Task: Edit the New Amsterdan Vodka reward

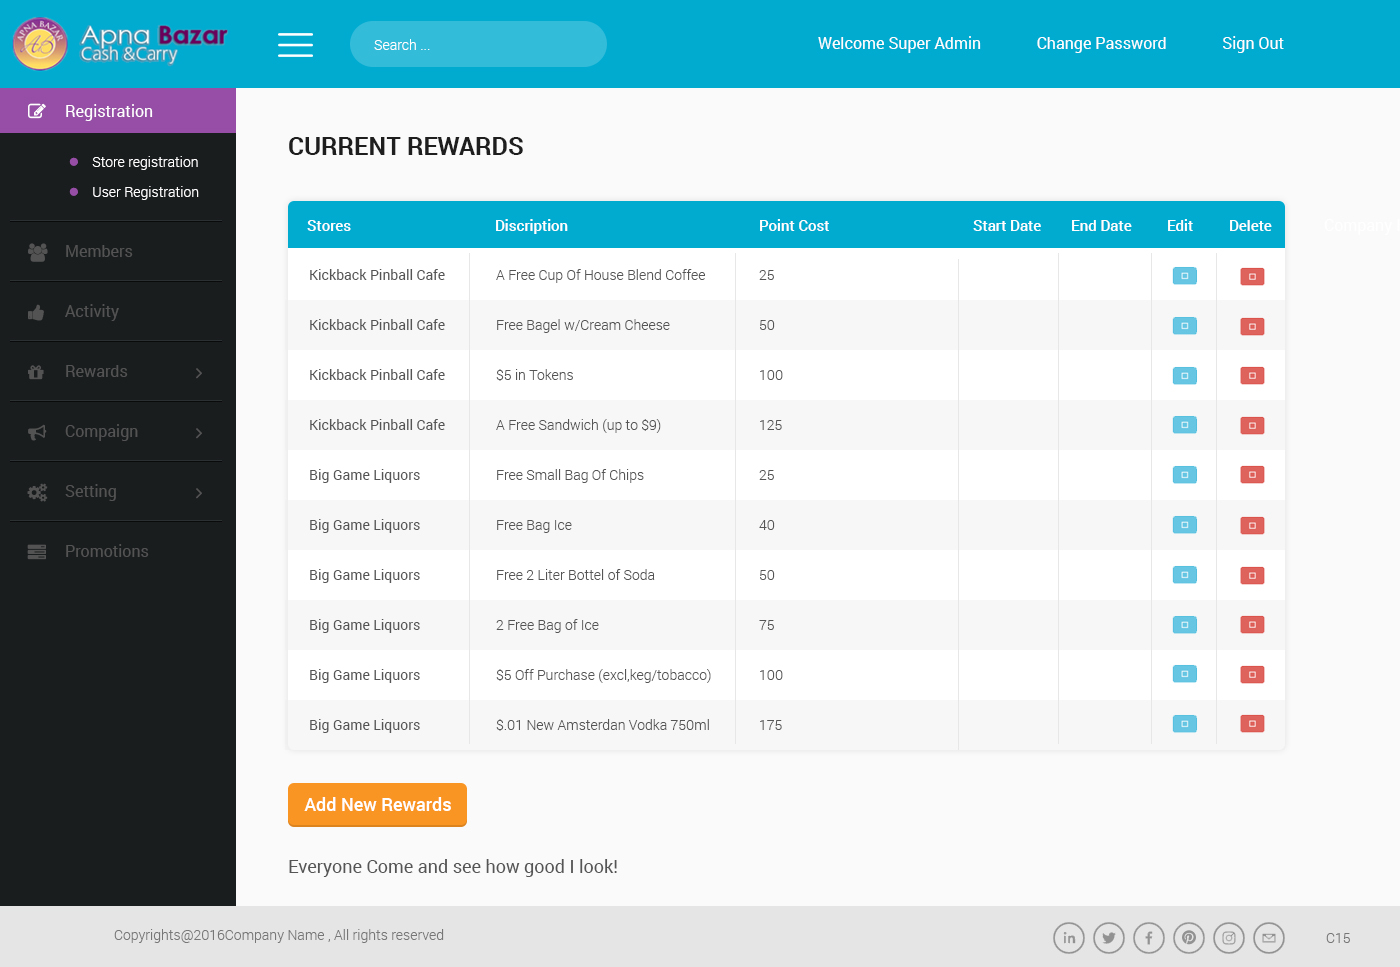Action: coord(1184,724)
